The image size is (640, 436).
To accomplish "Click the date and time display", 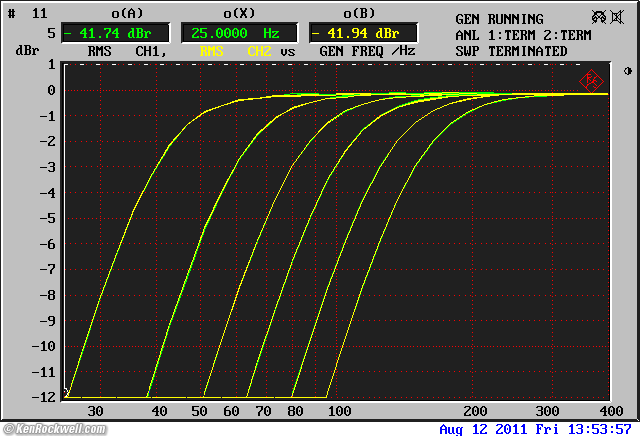I will pos(535,429).
